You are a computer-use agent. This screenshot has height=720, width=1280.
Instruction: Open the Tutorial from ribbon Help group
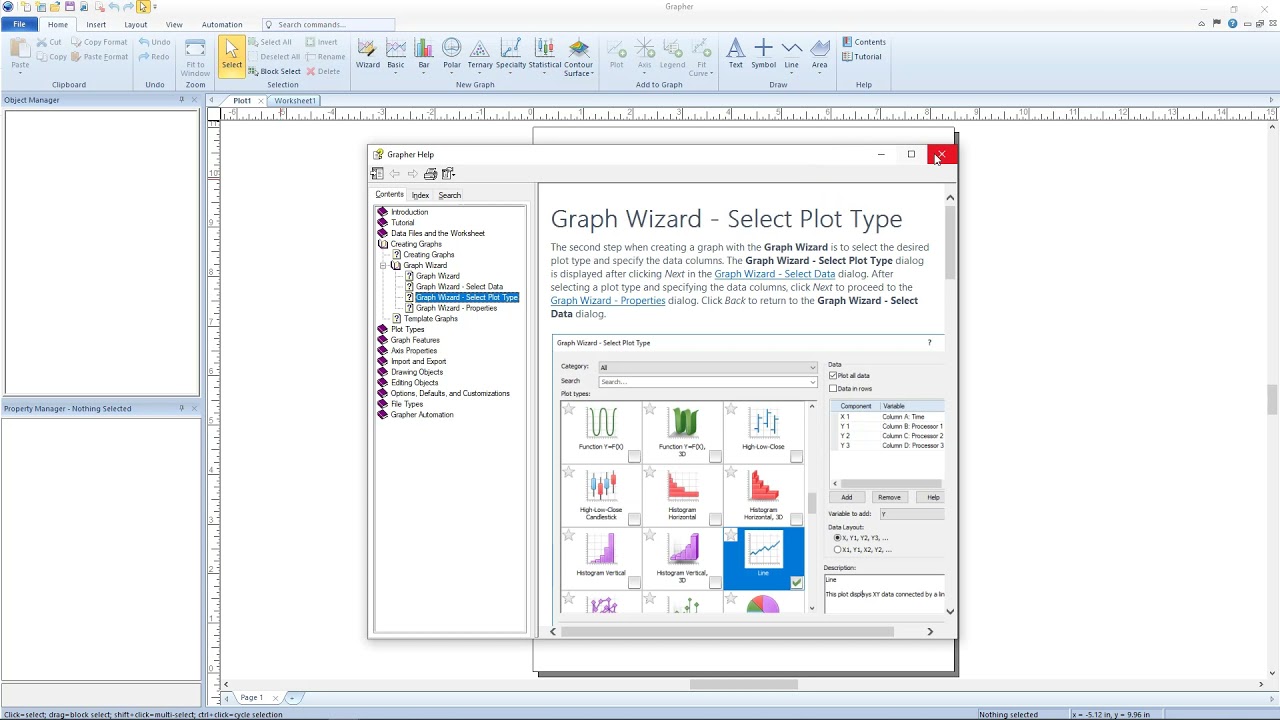pyautogui.click(x=862, y=56)
